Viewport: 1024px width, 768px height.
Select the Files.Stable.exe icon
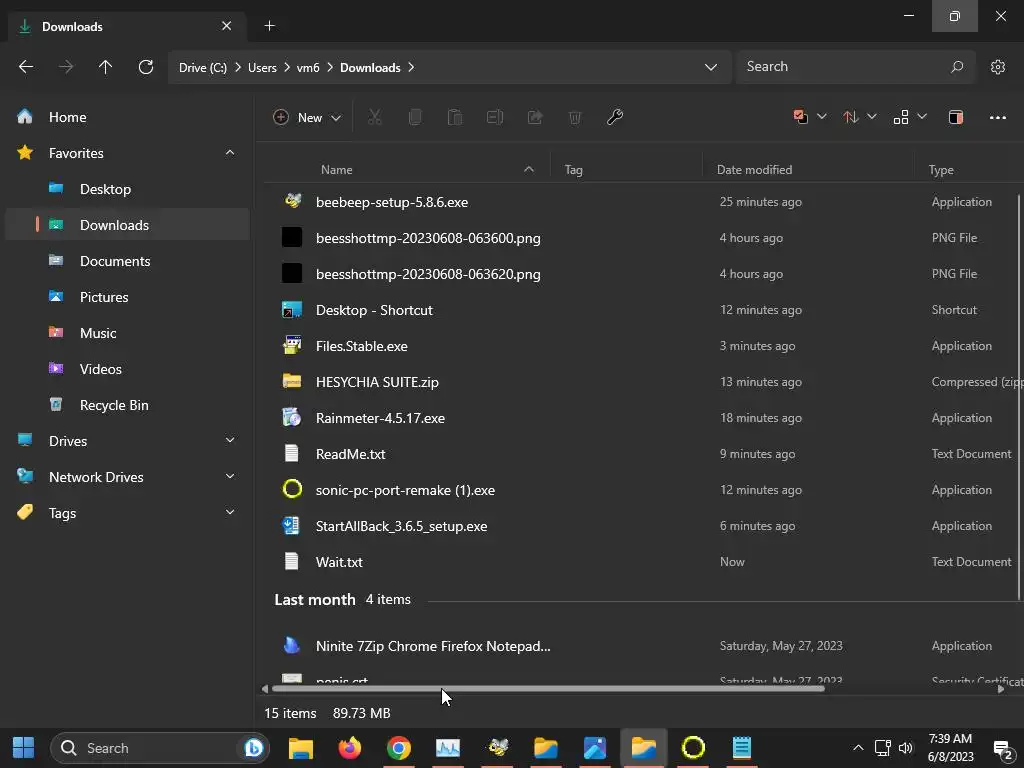(x=291, y=345)
